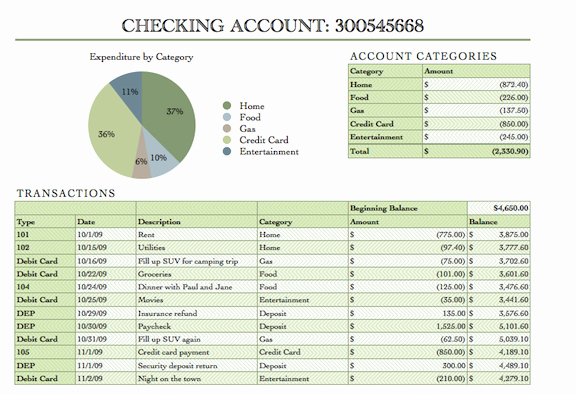Click 'Credit card payment' description cell
The image size is (576, 394).
197,352
